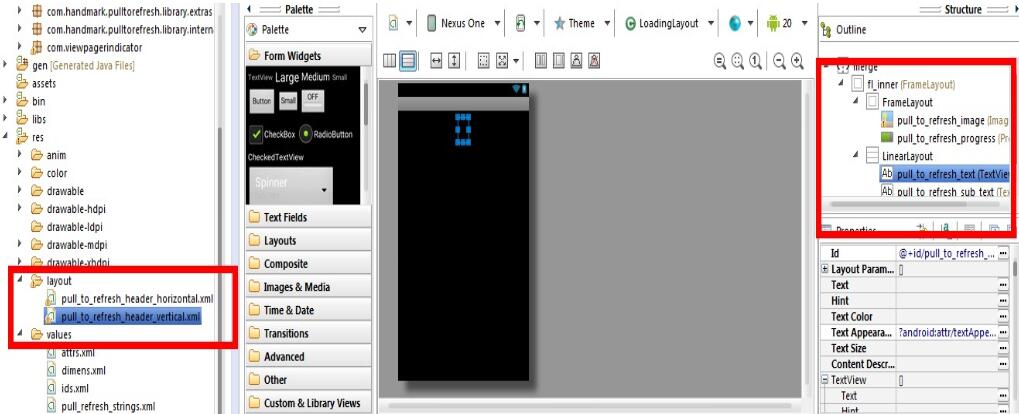
Task: Select the assets folder
Action: [36, 83]
